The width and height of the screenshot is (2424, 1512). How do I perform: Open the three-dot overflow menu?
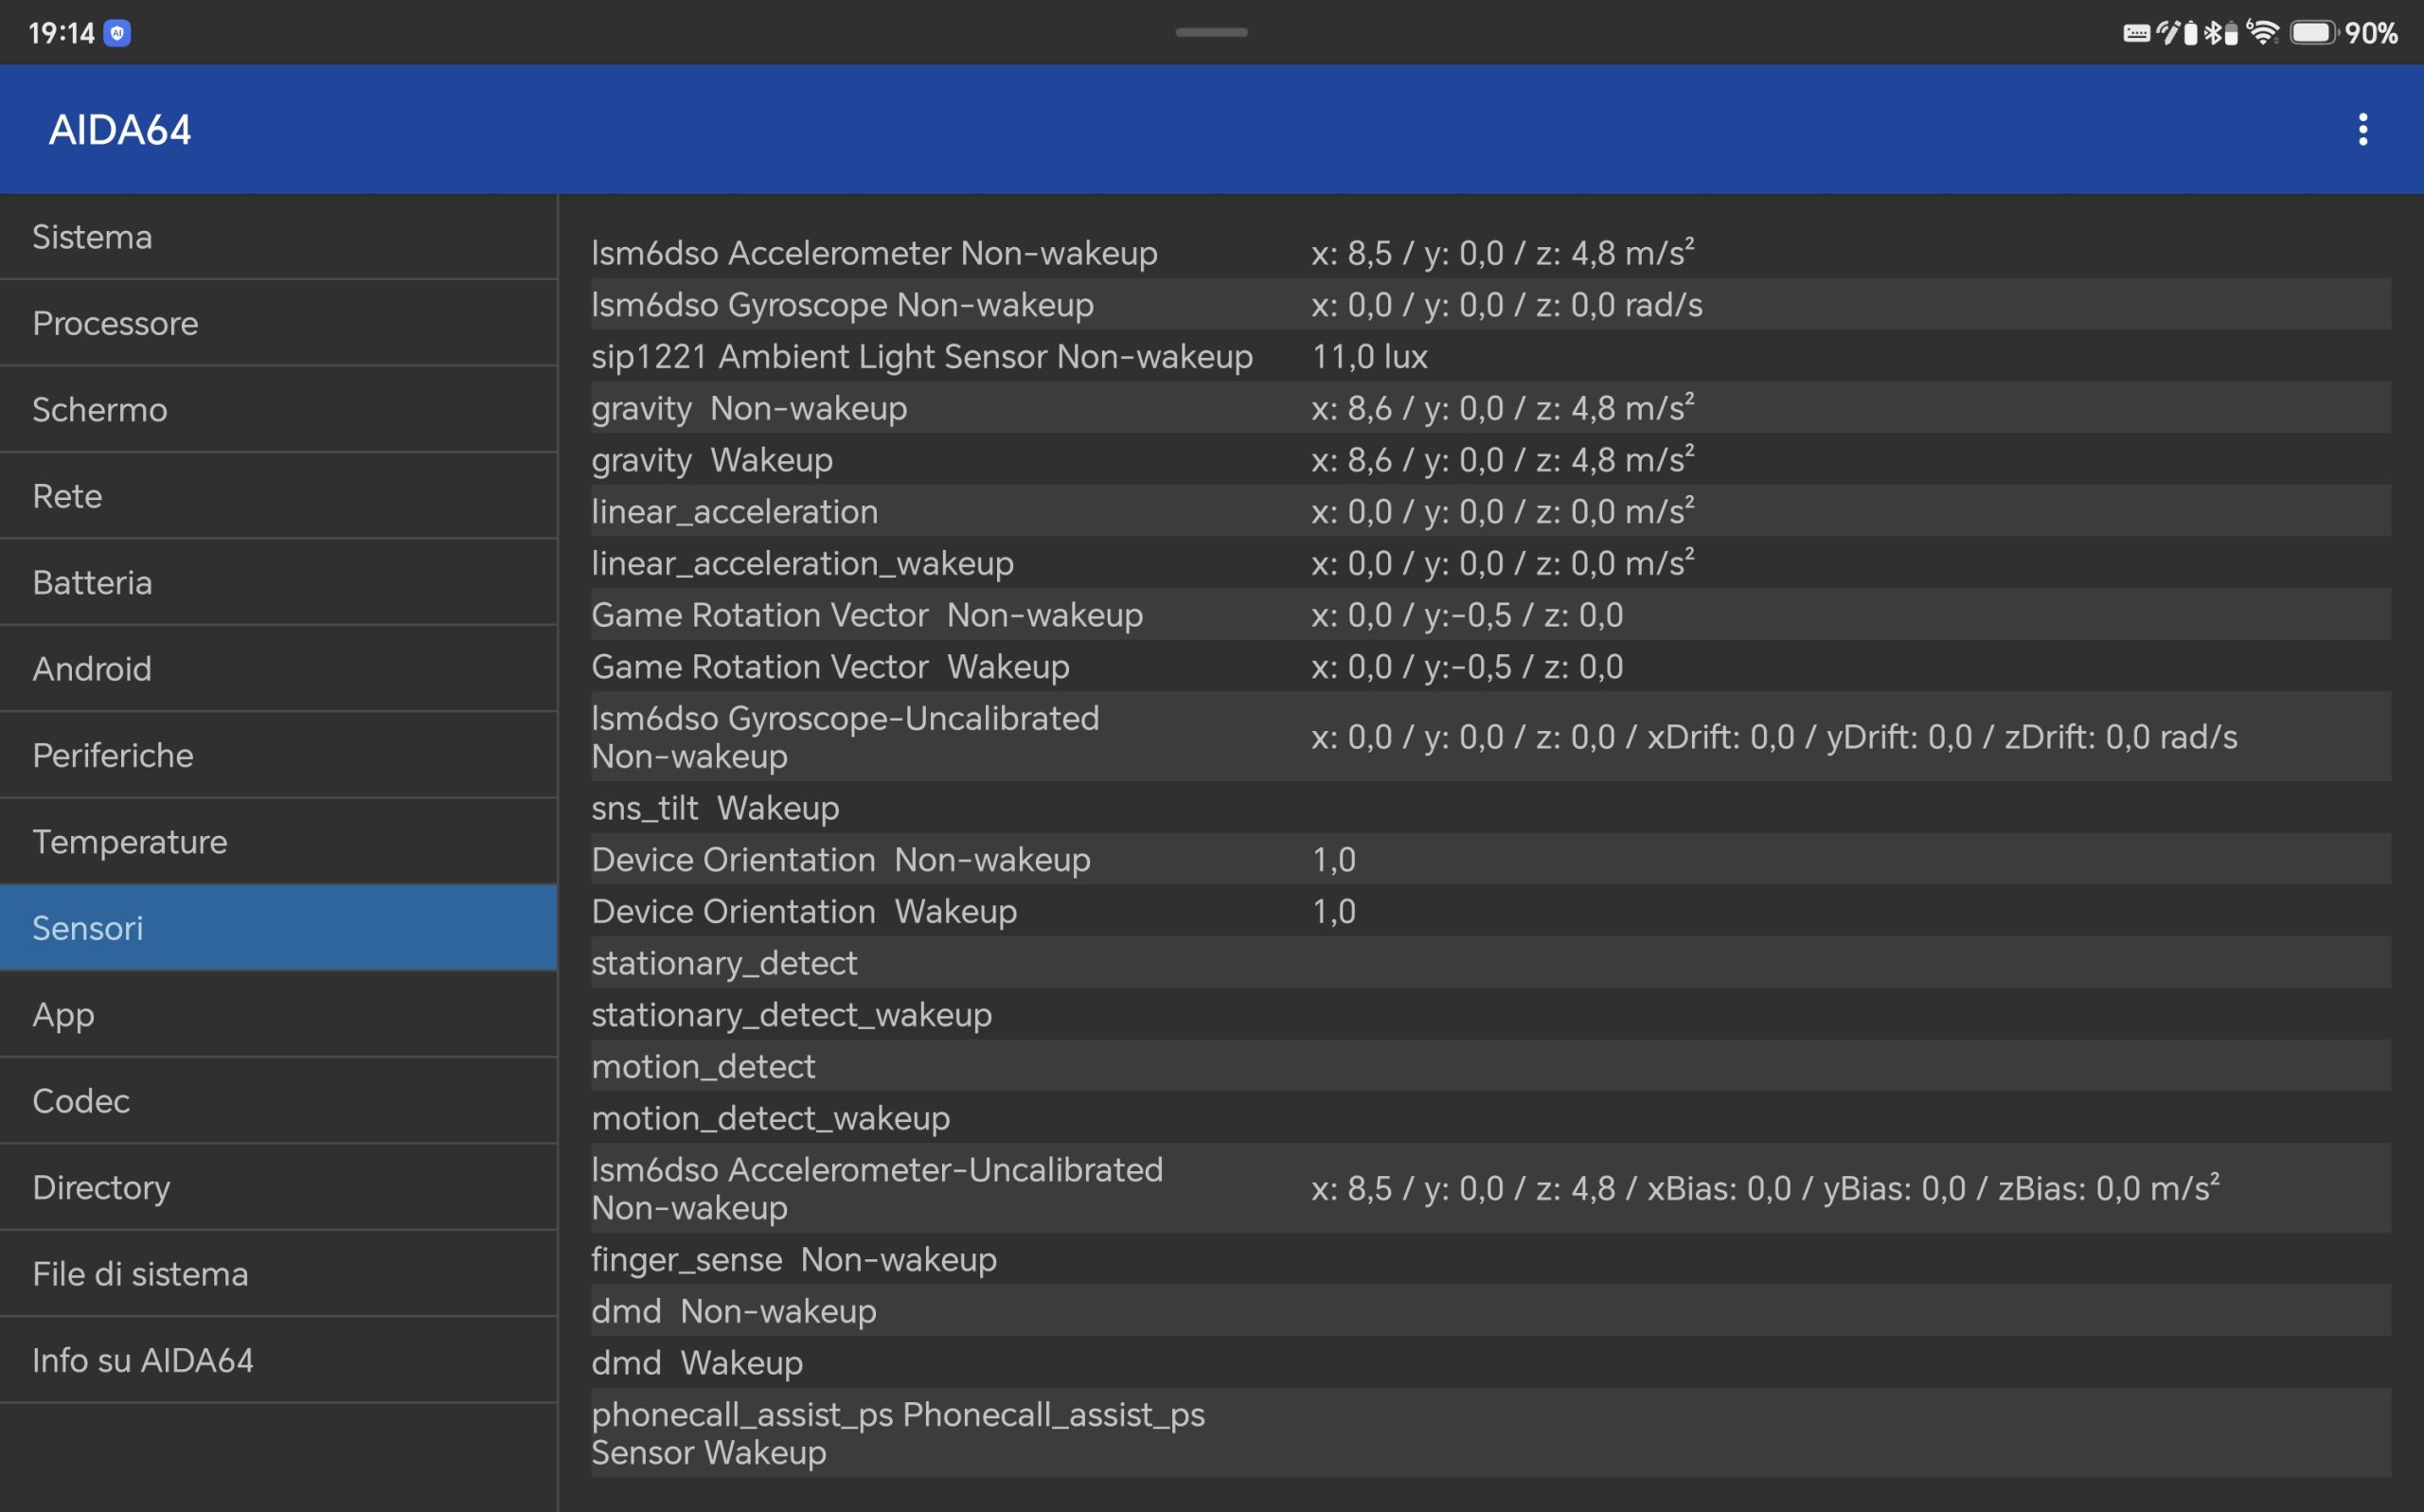point(2362,129)
